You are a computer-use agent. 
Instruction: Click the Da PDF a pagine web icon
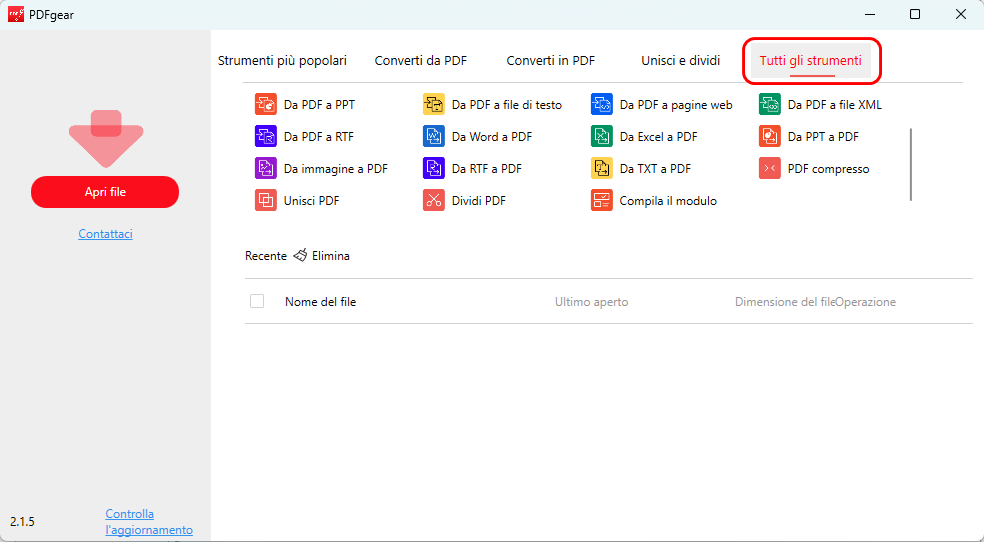pos(602,105)
